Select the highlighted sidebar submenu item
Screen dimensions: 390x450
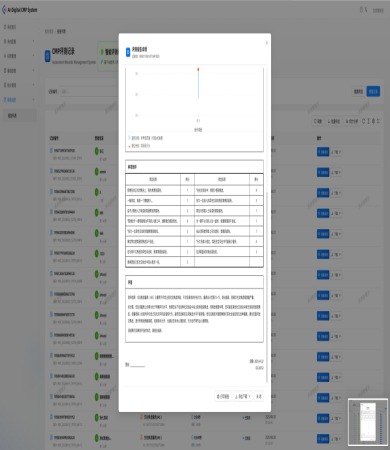(x=20, y=116)
